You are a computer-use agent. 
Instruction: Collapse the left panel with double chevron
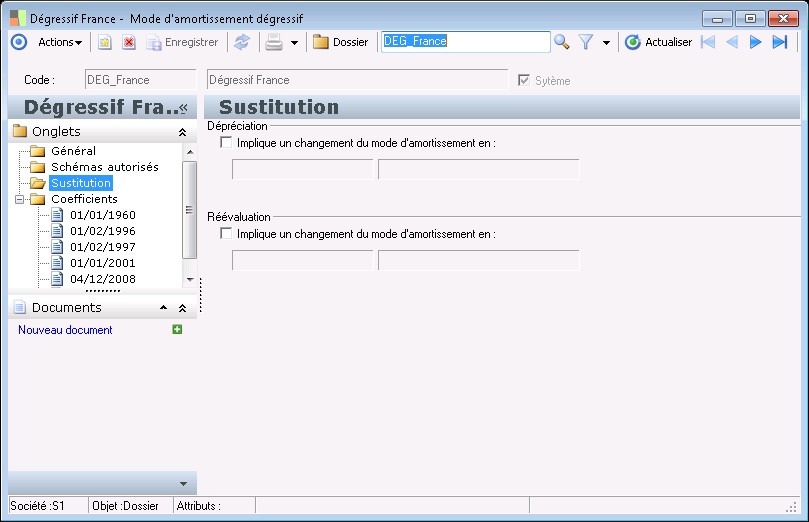(x=184, y=107)
